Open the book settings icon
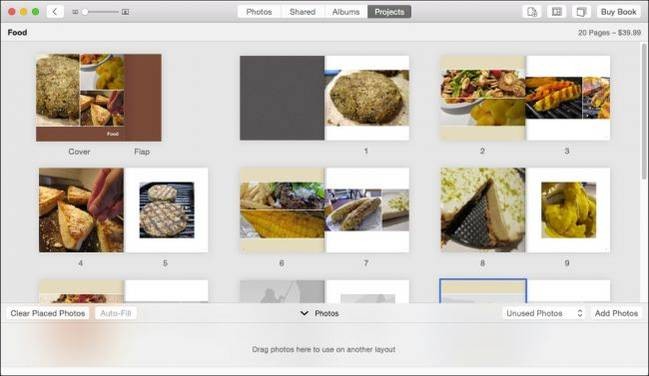 pos(581,12)
